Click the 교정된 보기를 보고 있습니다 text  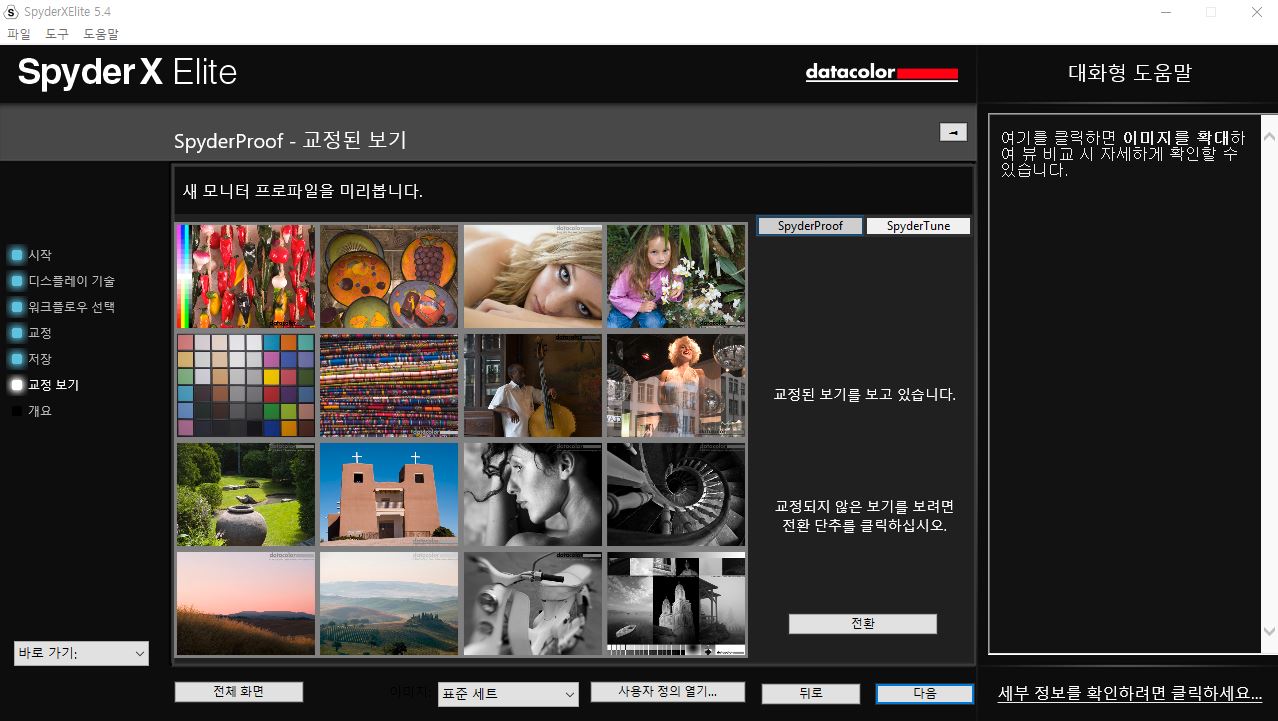pos(865,395)
